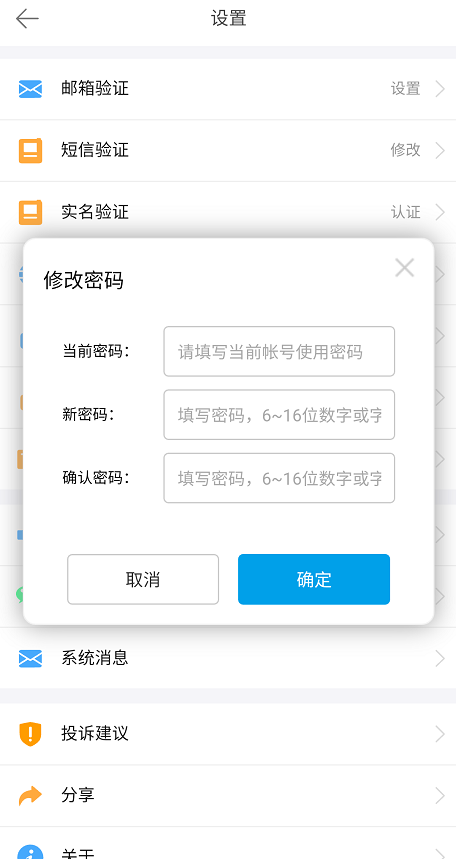
Task: Focus the 当前密码 input field
Action: (x=279, y=351)
